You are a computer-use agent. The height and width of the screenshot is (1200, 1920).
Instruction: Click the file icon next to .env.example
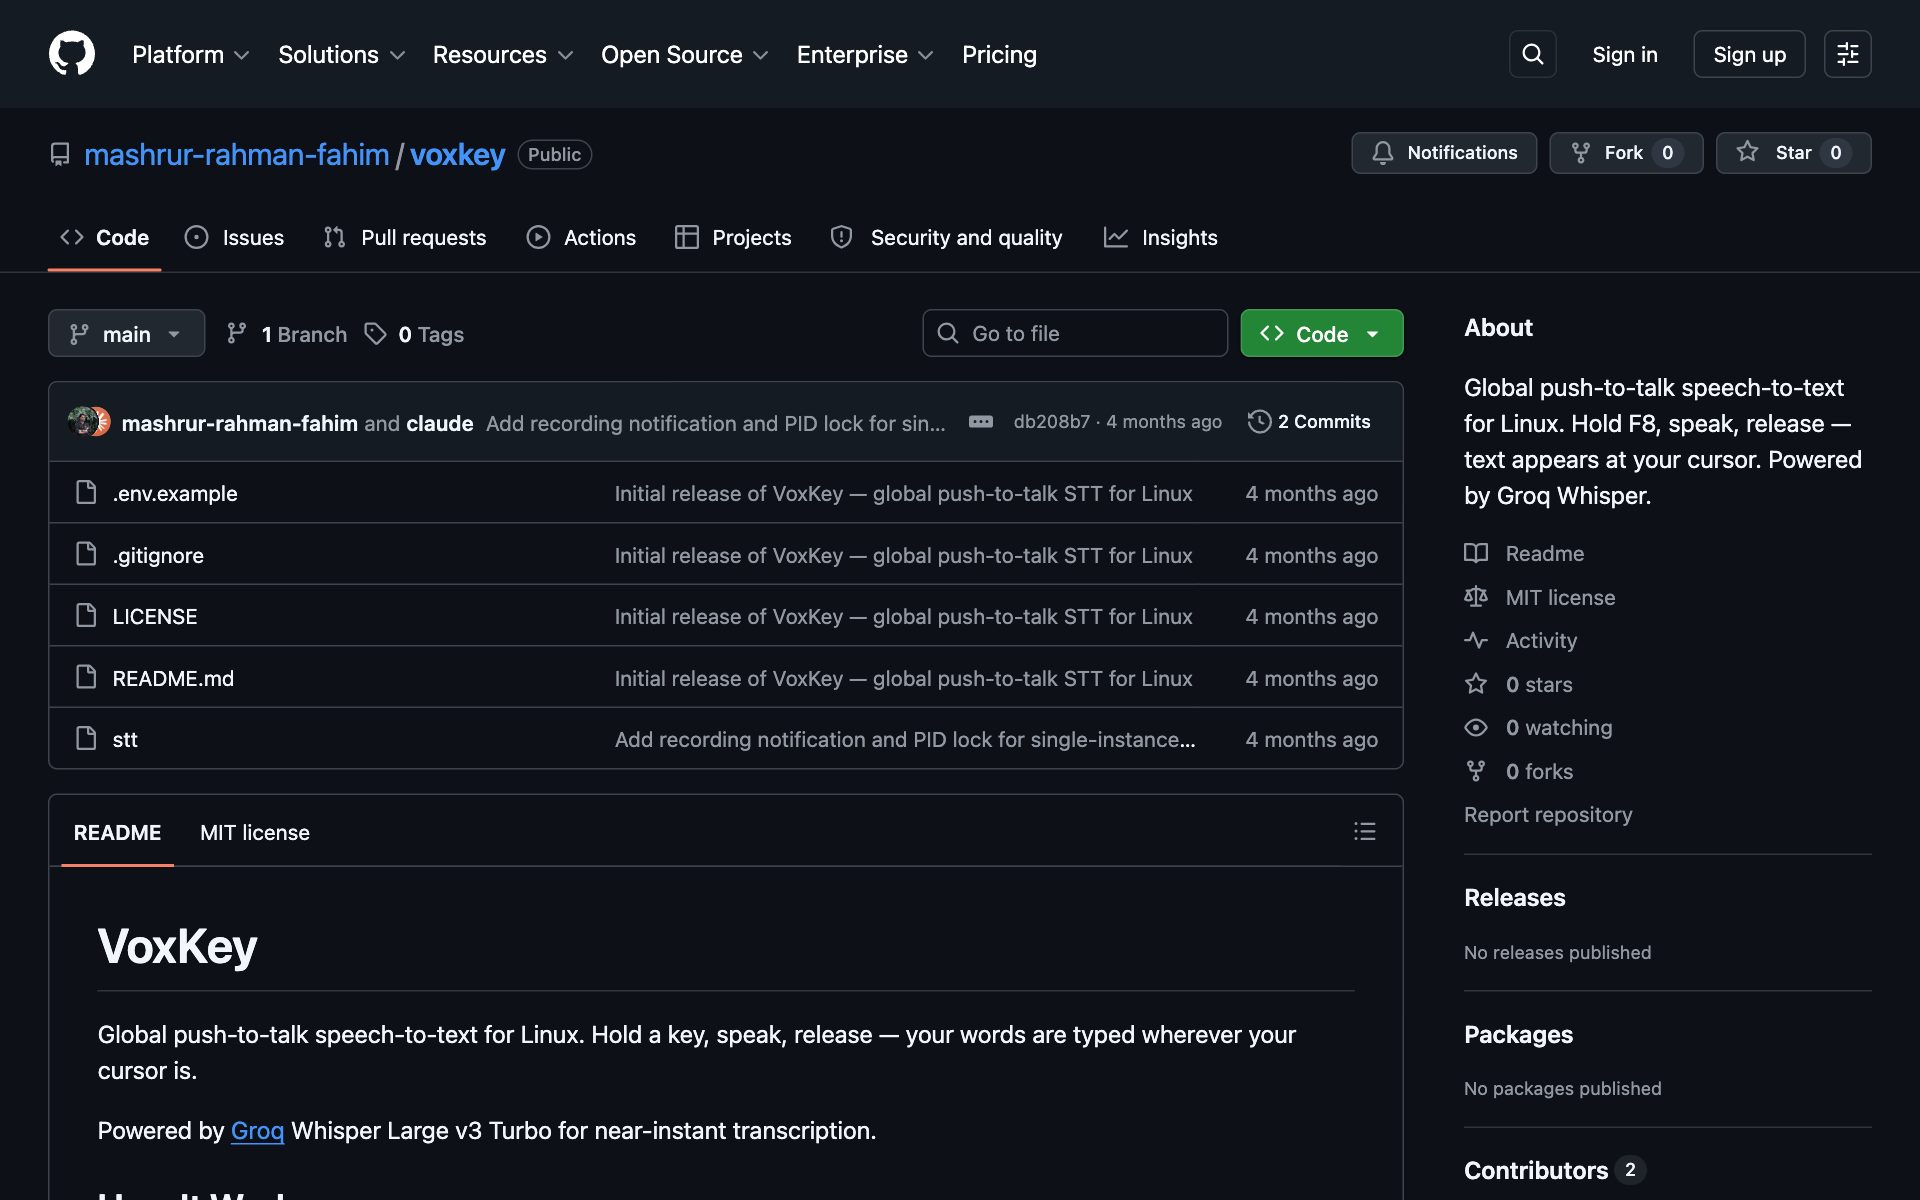coord(87,492)
